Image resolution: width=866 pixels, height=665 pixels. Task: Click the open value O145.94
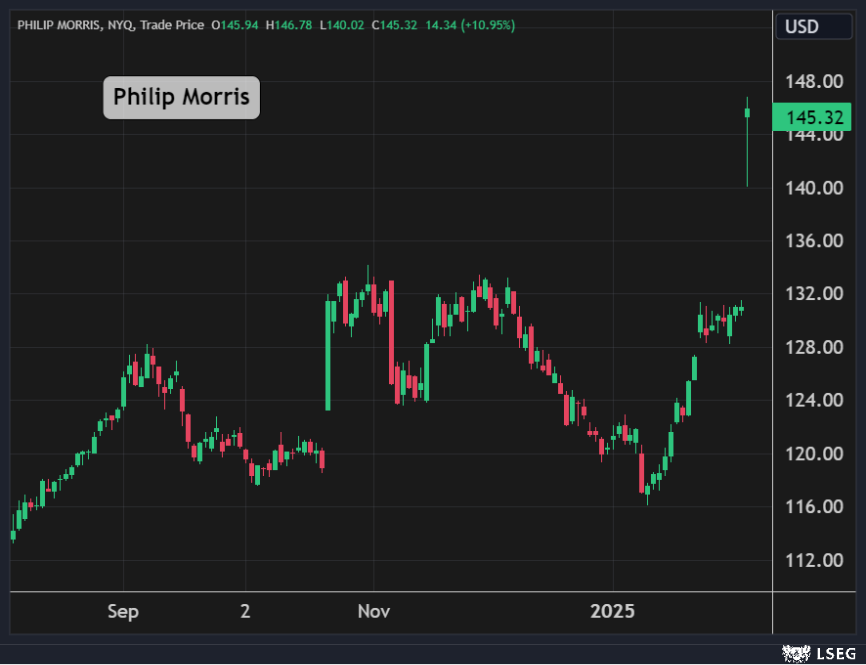tap(235, 25)
